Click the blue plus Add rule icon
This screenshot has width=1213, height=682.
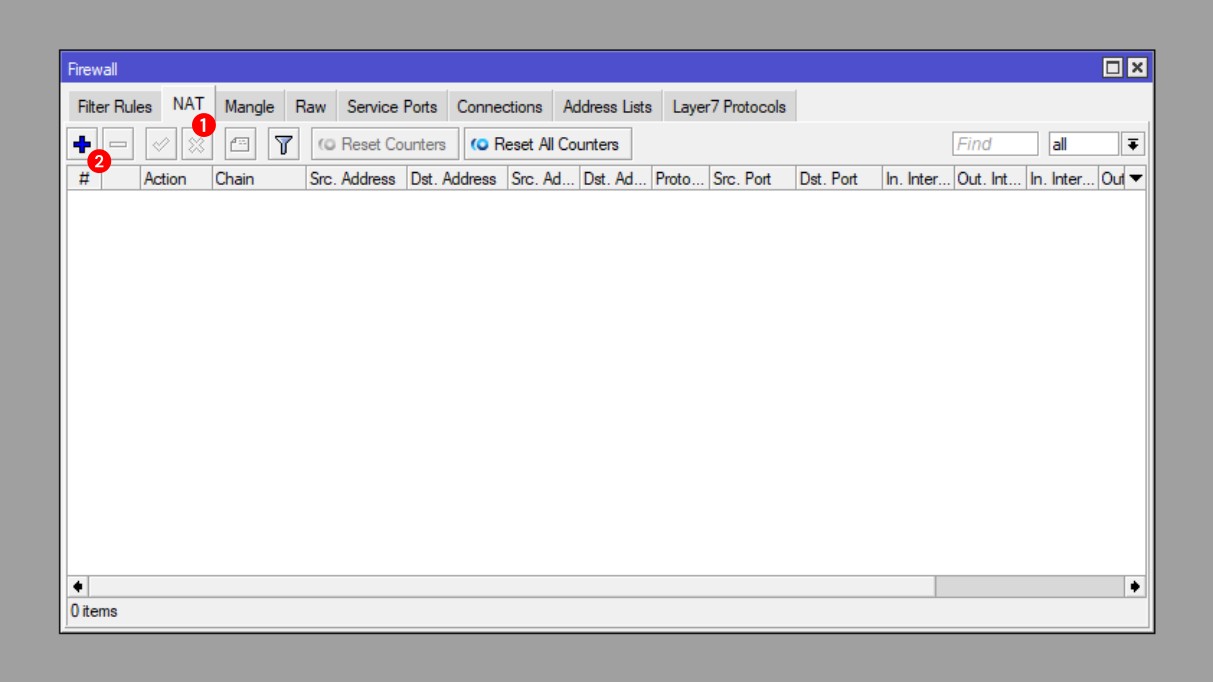82,145
